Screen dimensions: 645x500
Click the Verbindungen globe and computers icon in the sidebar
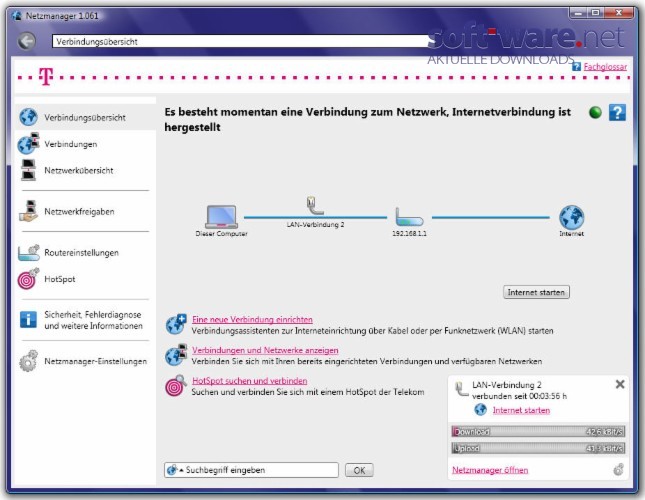click(x=28, y=144)
